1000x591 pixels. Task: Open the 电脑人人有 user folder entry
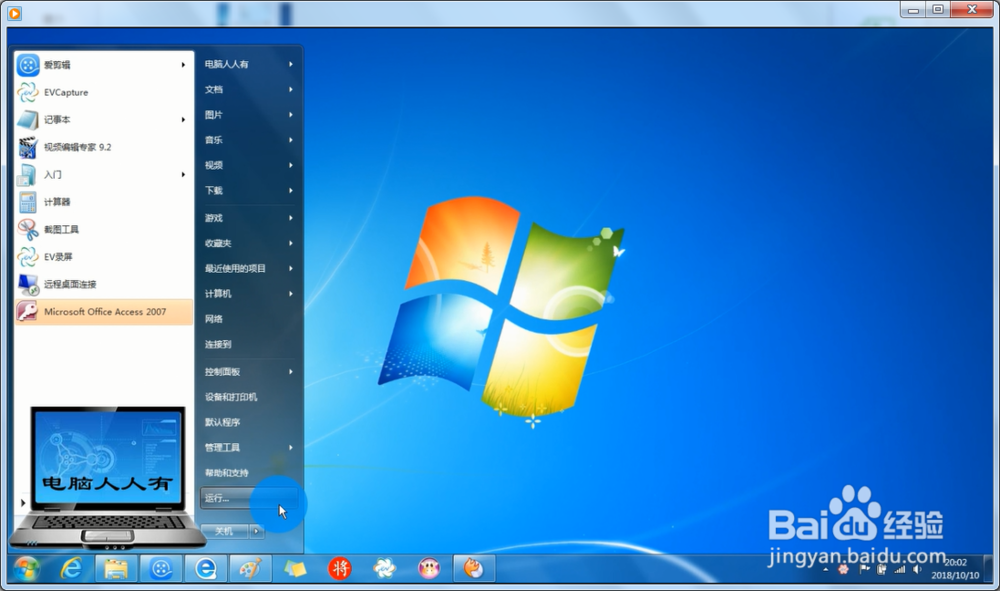coord(249,64)
